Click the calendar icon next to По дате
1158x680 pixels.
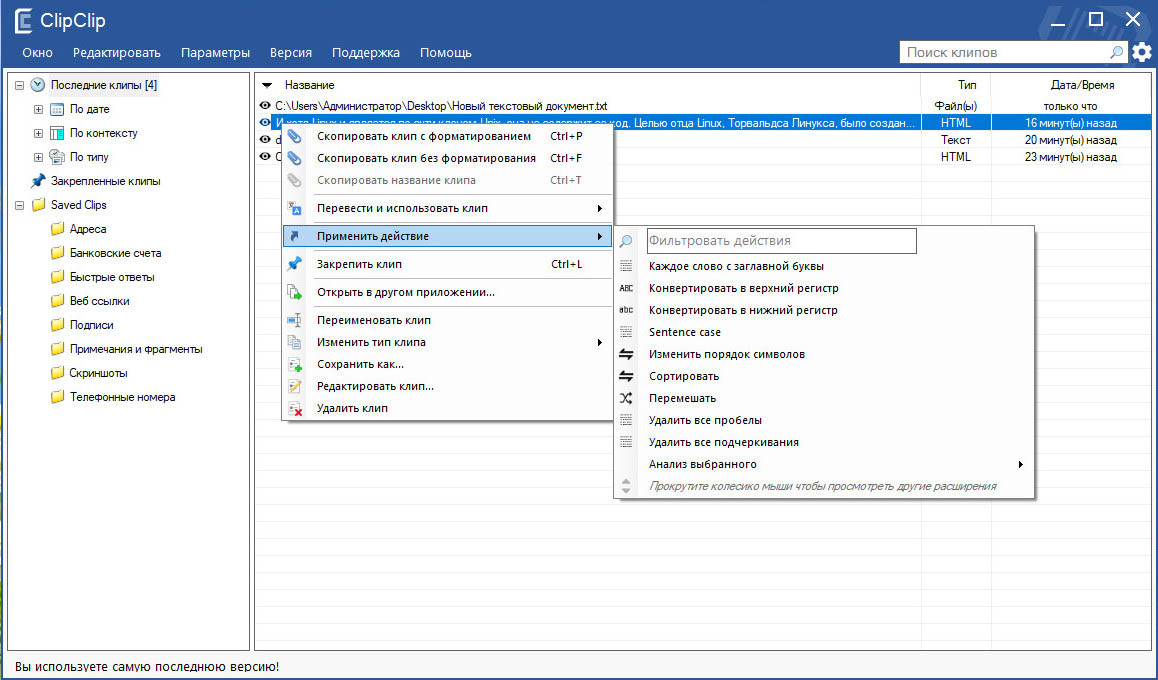pyautogui.click(x=57, y=109)
